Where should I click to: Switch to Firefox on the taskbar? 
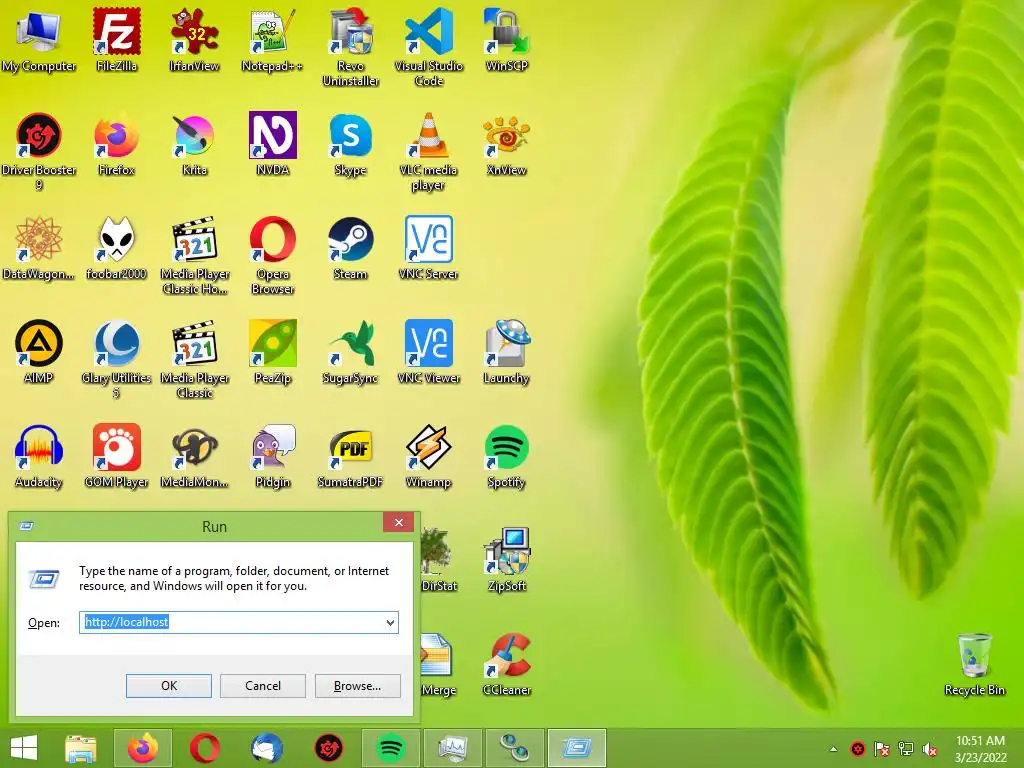click(x=143, y=748)
